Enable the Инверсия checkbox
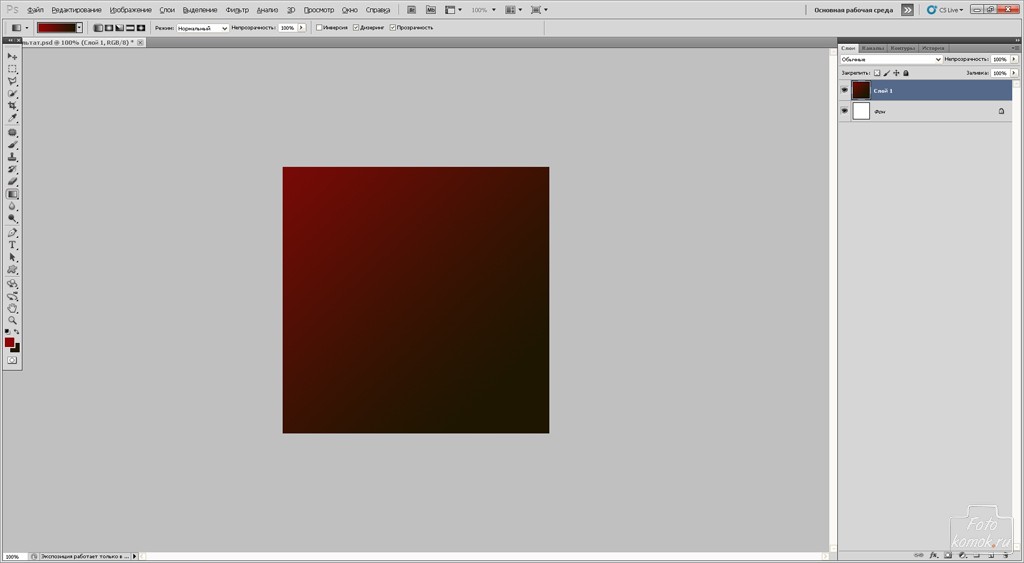Screen dimensions: 1024x563 click(319, 28)
